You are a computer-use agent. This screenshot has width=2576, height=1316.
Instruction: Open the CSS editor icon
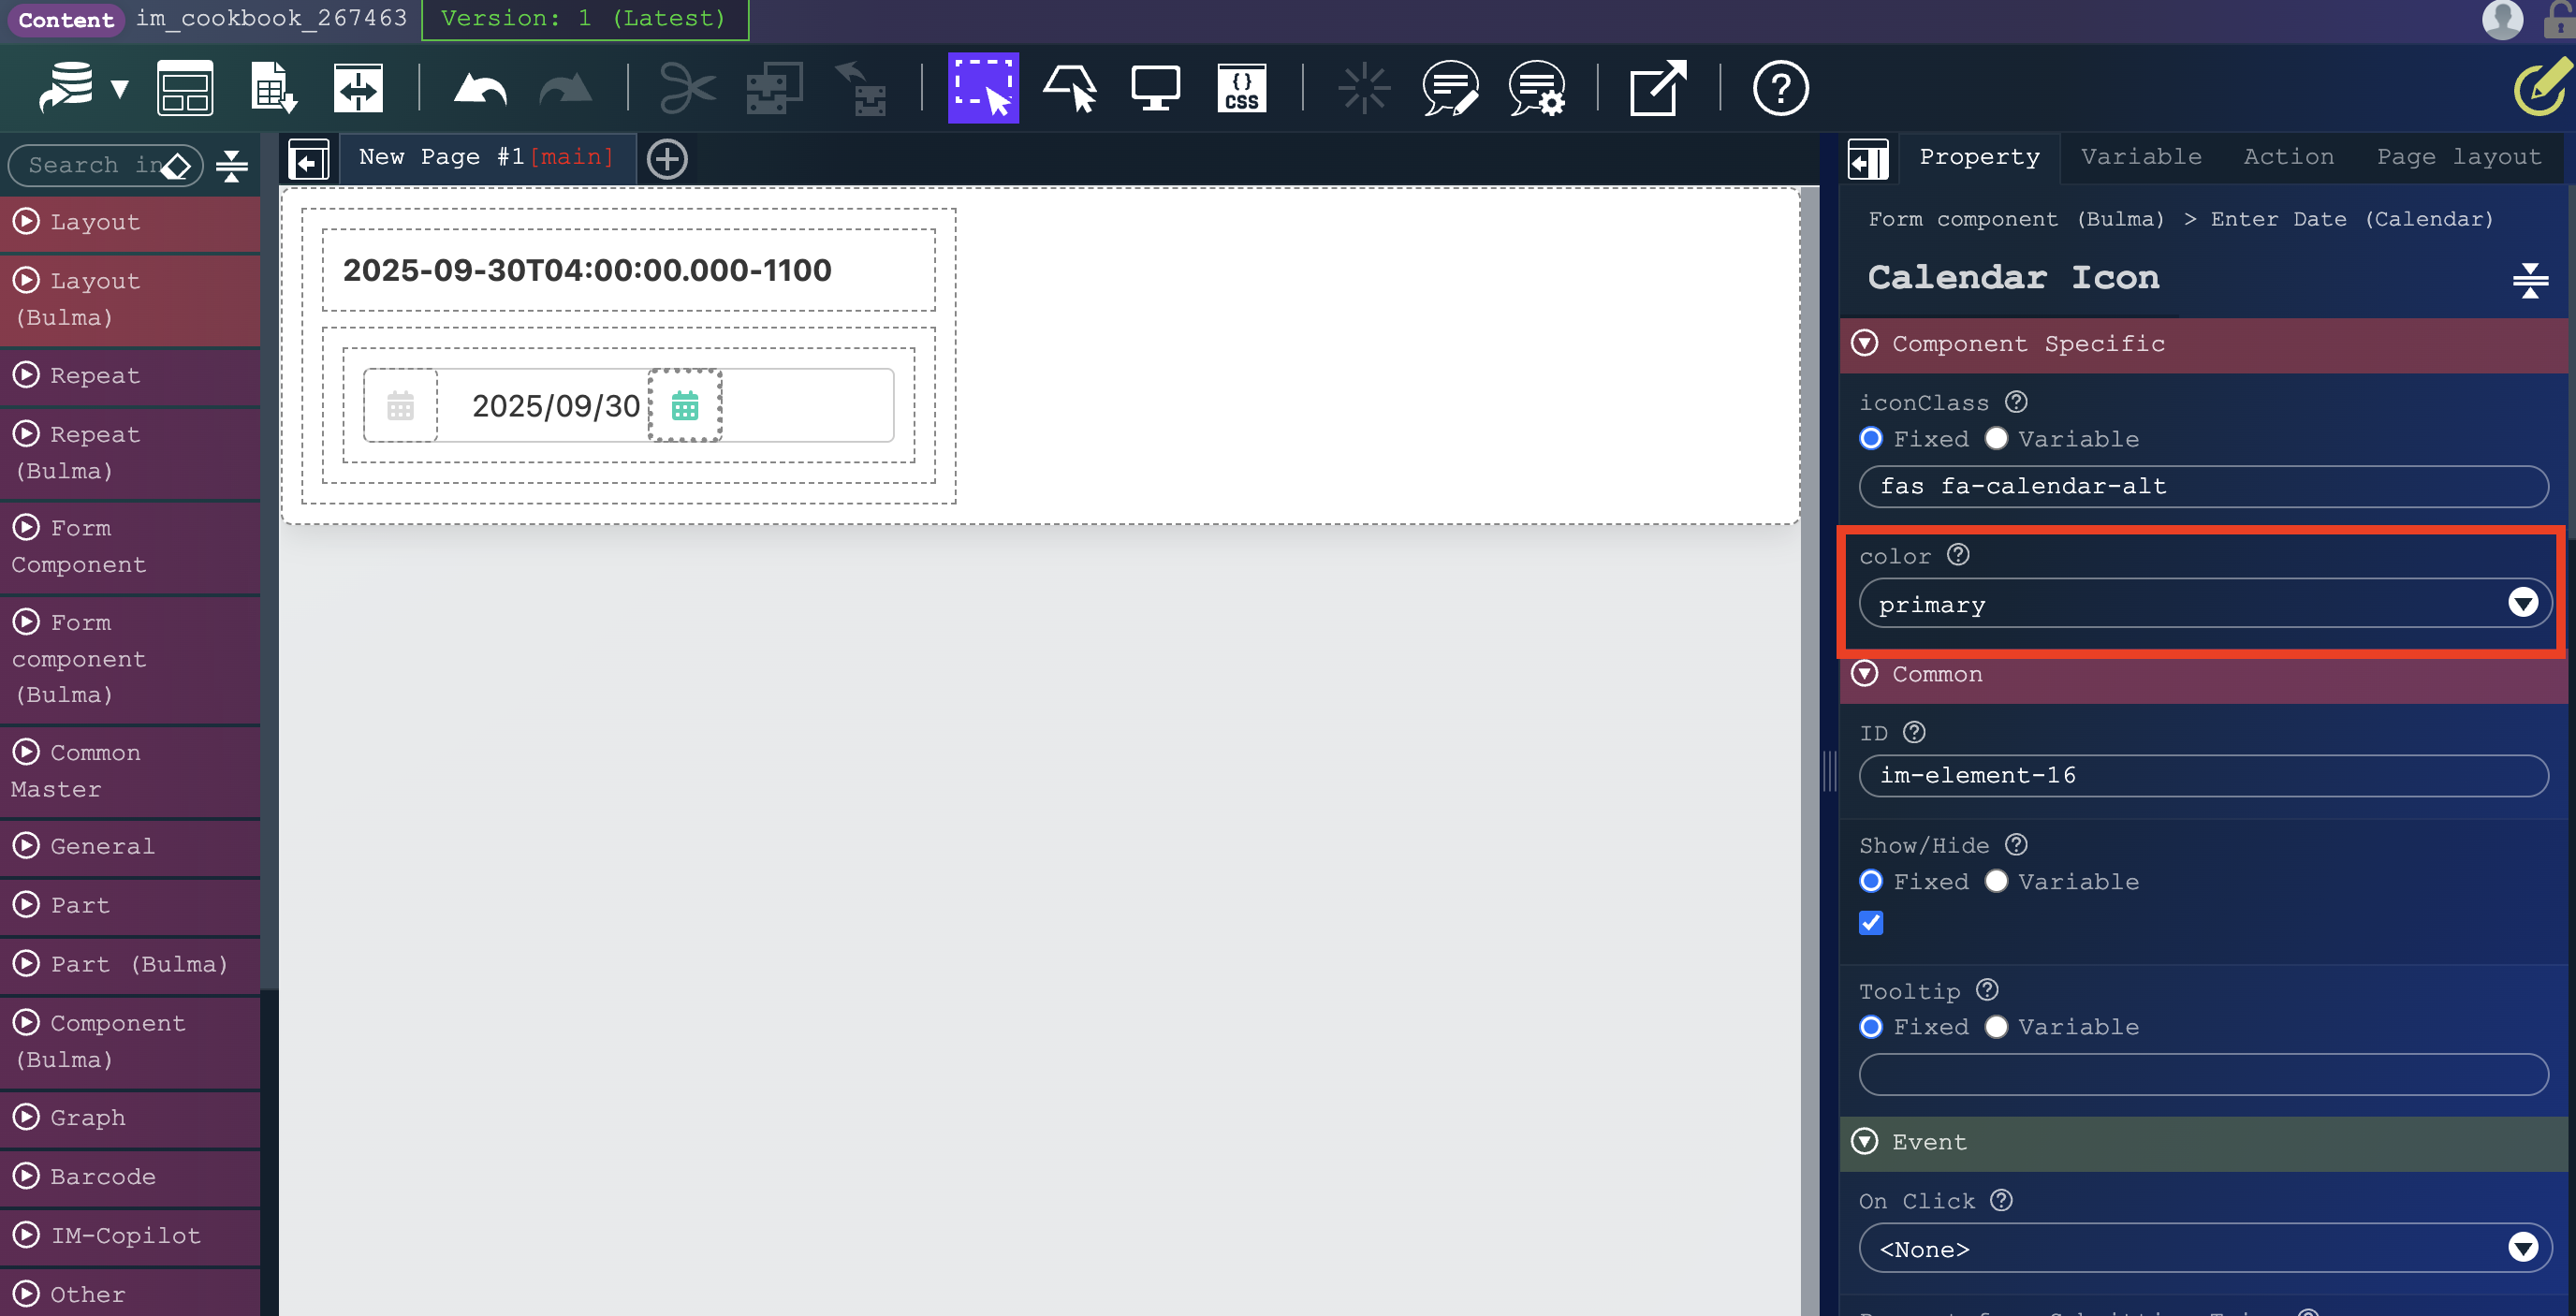[1241, 90]
